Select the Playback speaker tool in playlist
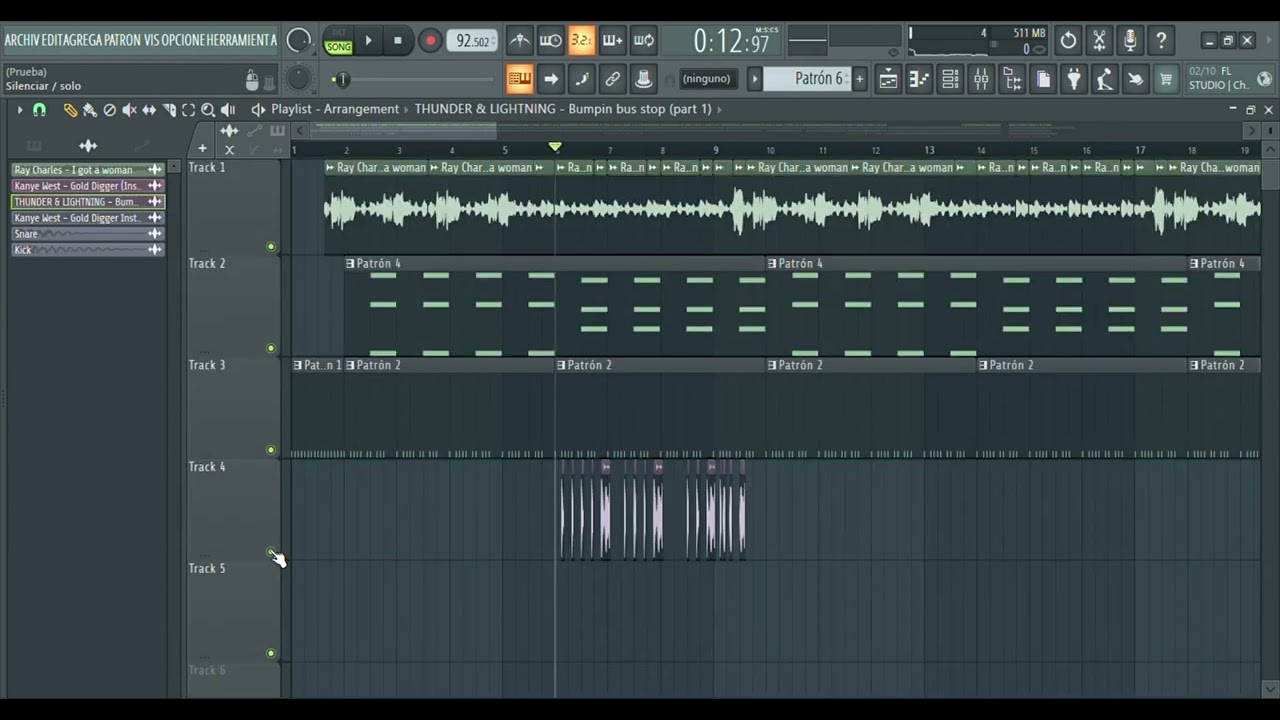 click(228, 110)
